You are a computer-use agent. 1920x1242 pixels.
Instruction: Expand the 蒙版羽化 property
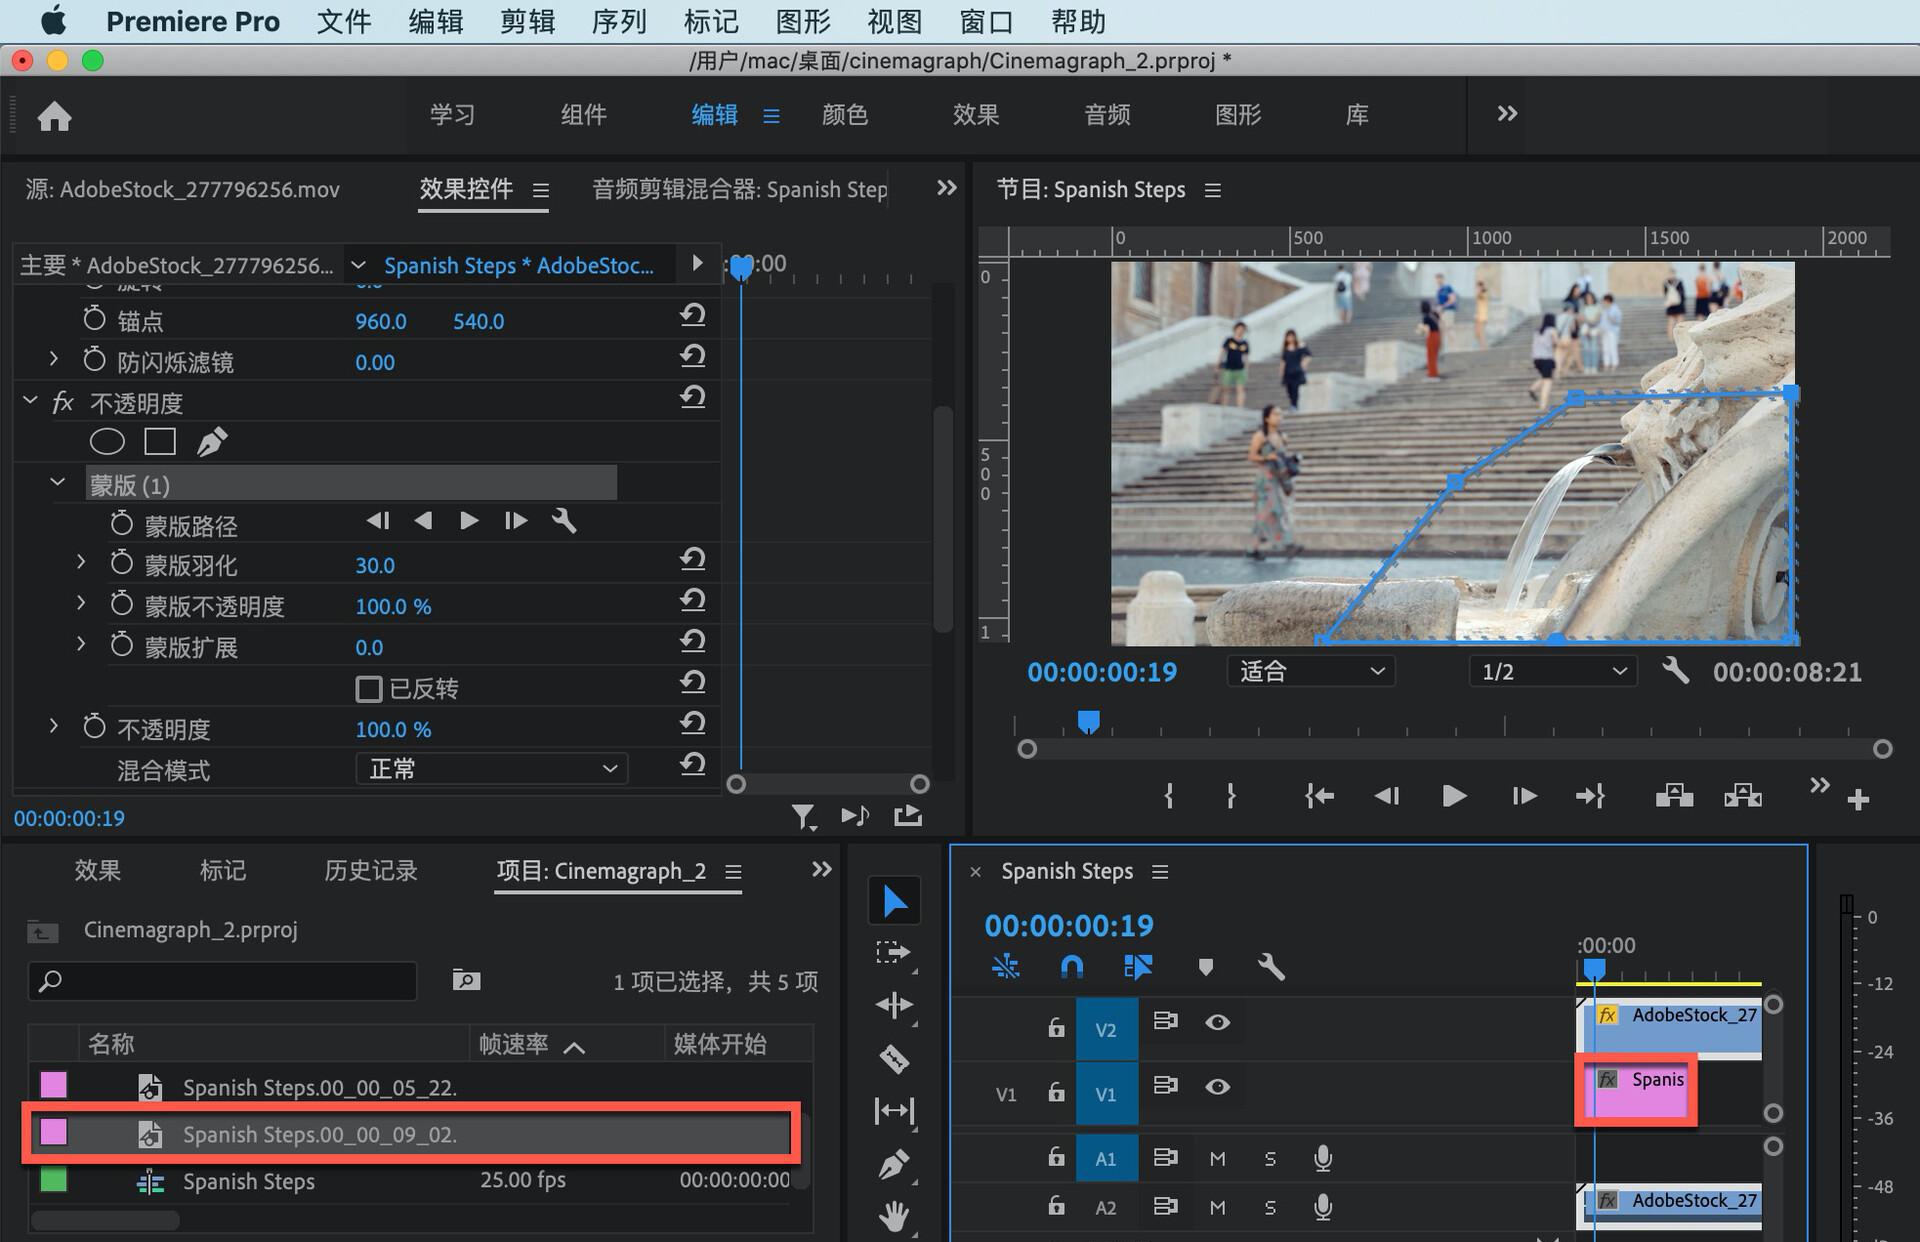click(81, 563)
